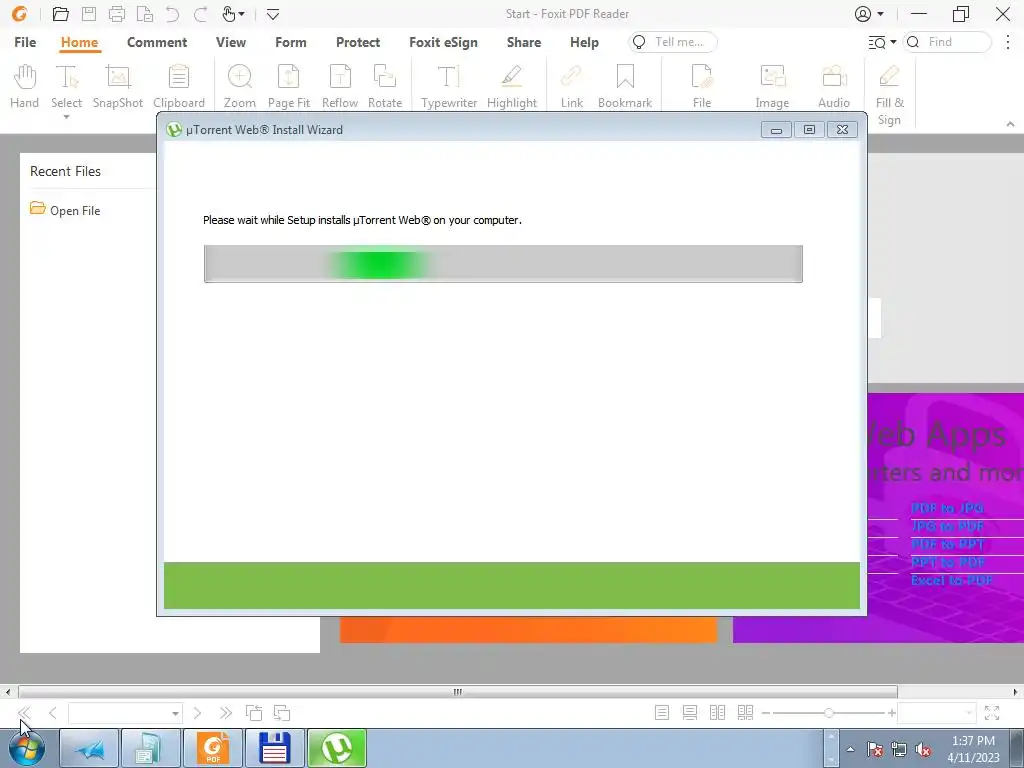
Task: Open the zoom level combo box
Action: [936, 712]
